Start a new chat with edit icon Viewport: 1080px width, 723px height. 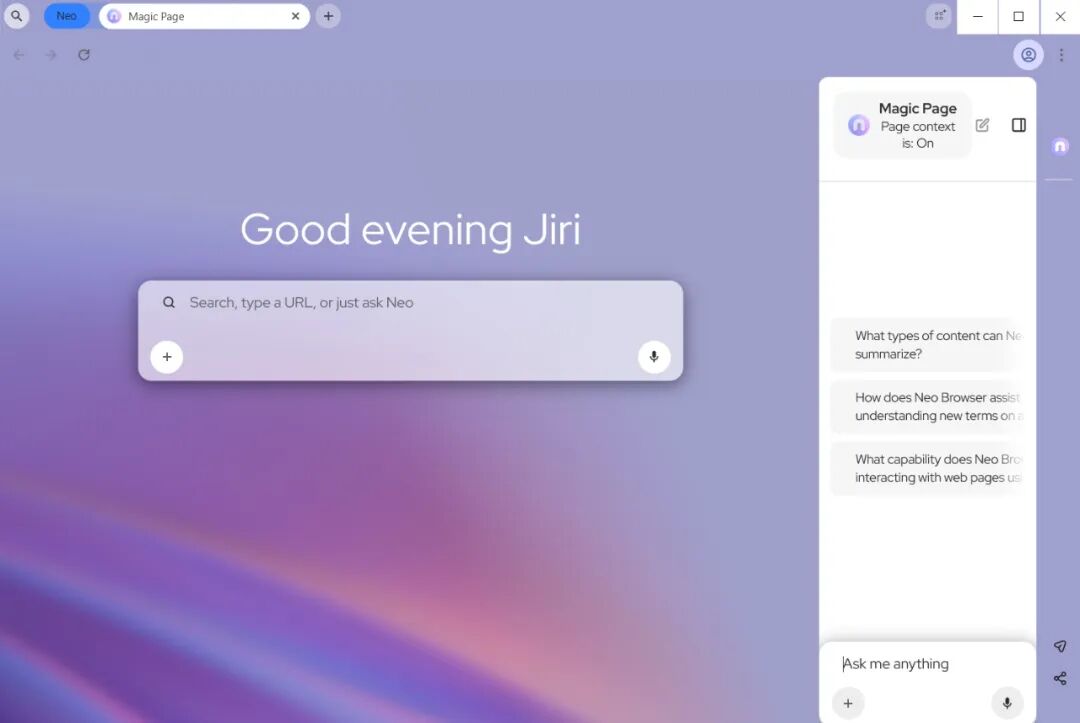[x=982, y=125]
